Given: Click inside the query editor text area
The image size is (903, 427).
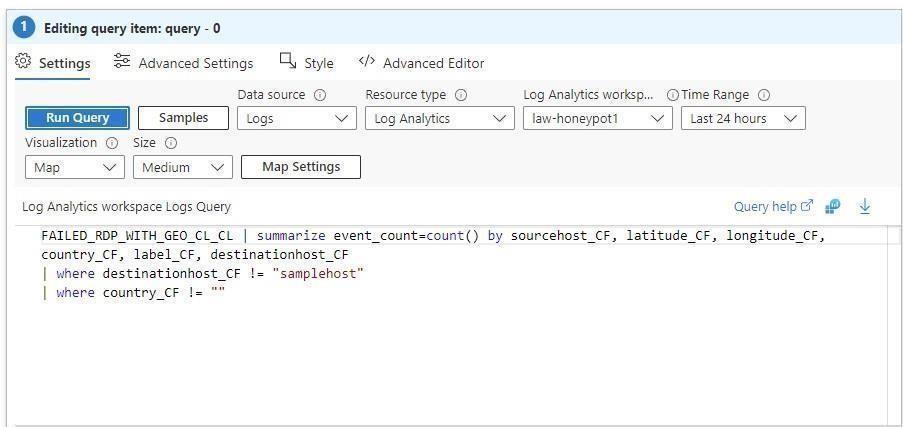Looking at the screenshot, I should click(450, 350).
